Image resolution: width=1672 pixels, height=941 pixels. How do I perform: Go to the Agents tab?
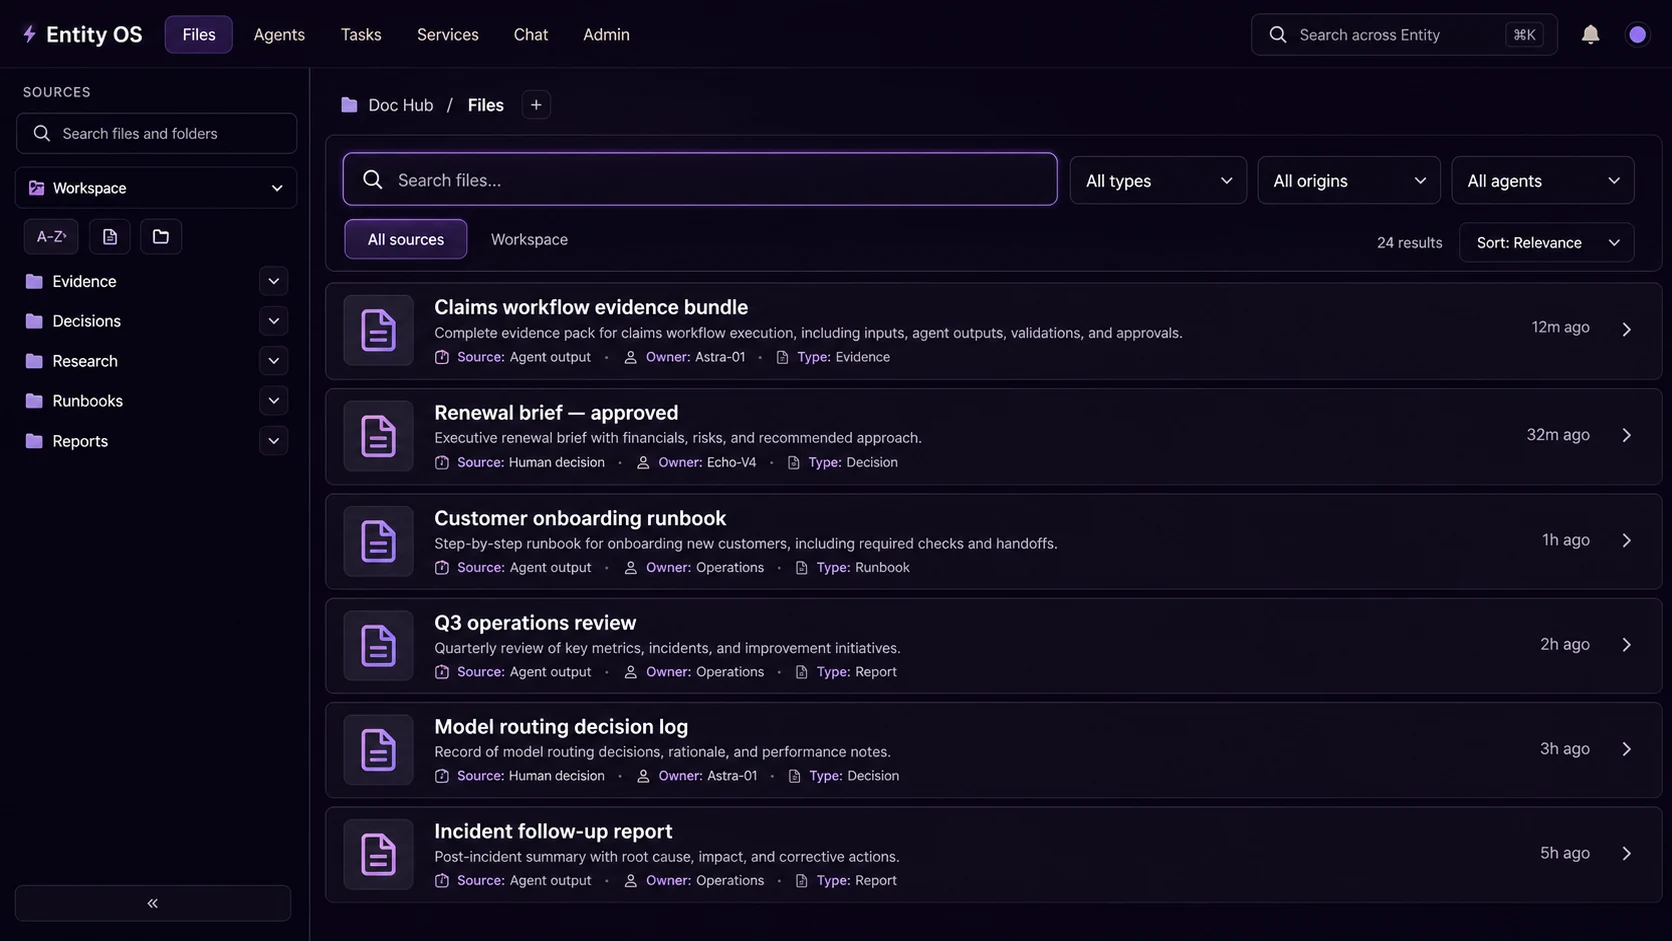point(279,34)
